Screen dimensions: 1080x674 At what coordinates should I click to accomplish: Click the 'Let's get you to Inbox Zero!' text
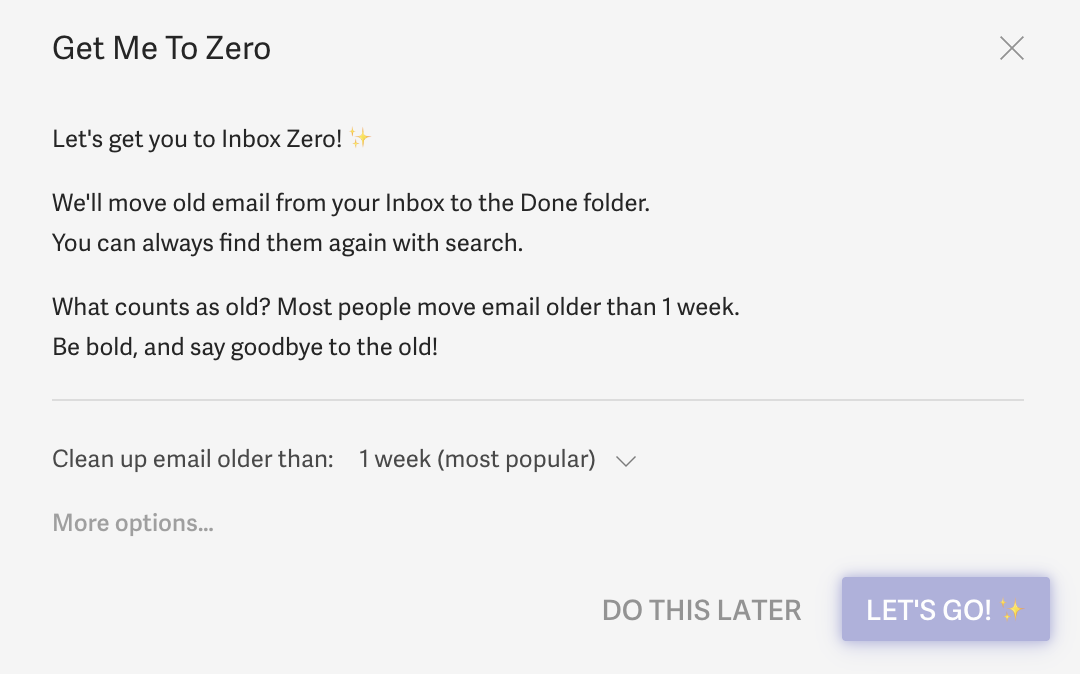click(197, 139)
